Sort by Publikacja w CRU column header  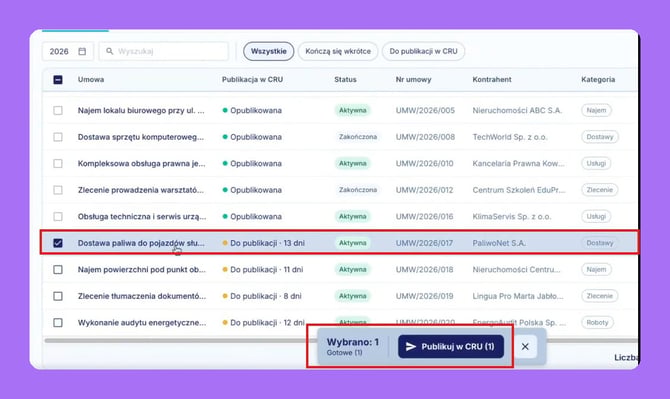tap(252, 79)
